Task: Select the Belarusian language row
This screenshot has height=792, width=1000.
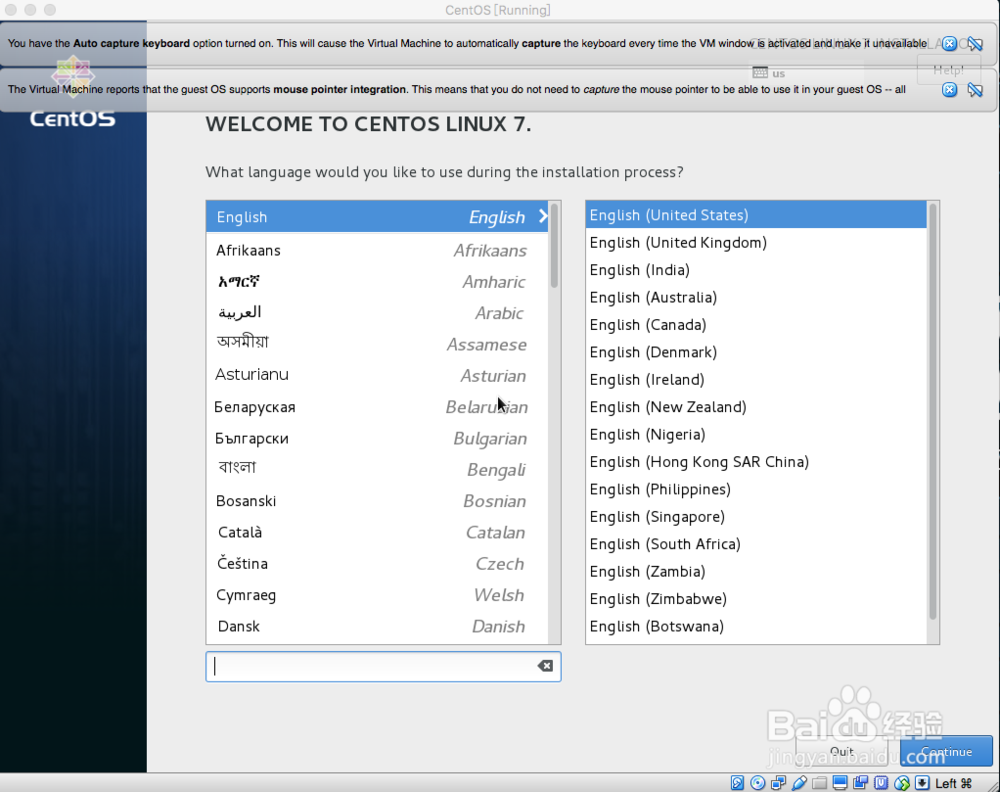Action: point(377,406)
